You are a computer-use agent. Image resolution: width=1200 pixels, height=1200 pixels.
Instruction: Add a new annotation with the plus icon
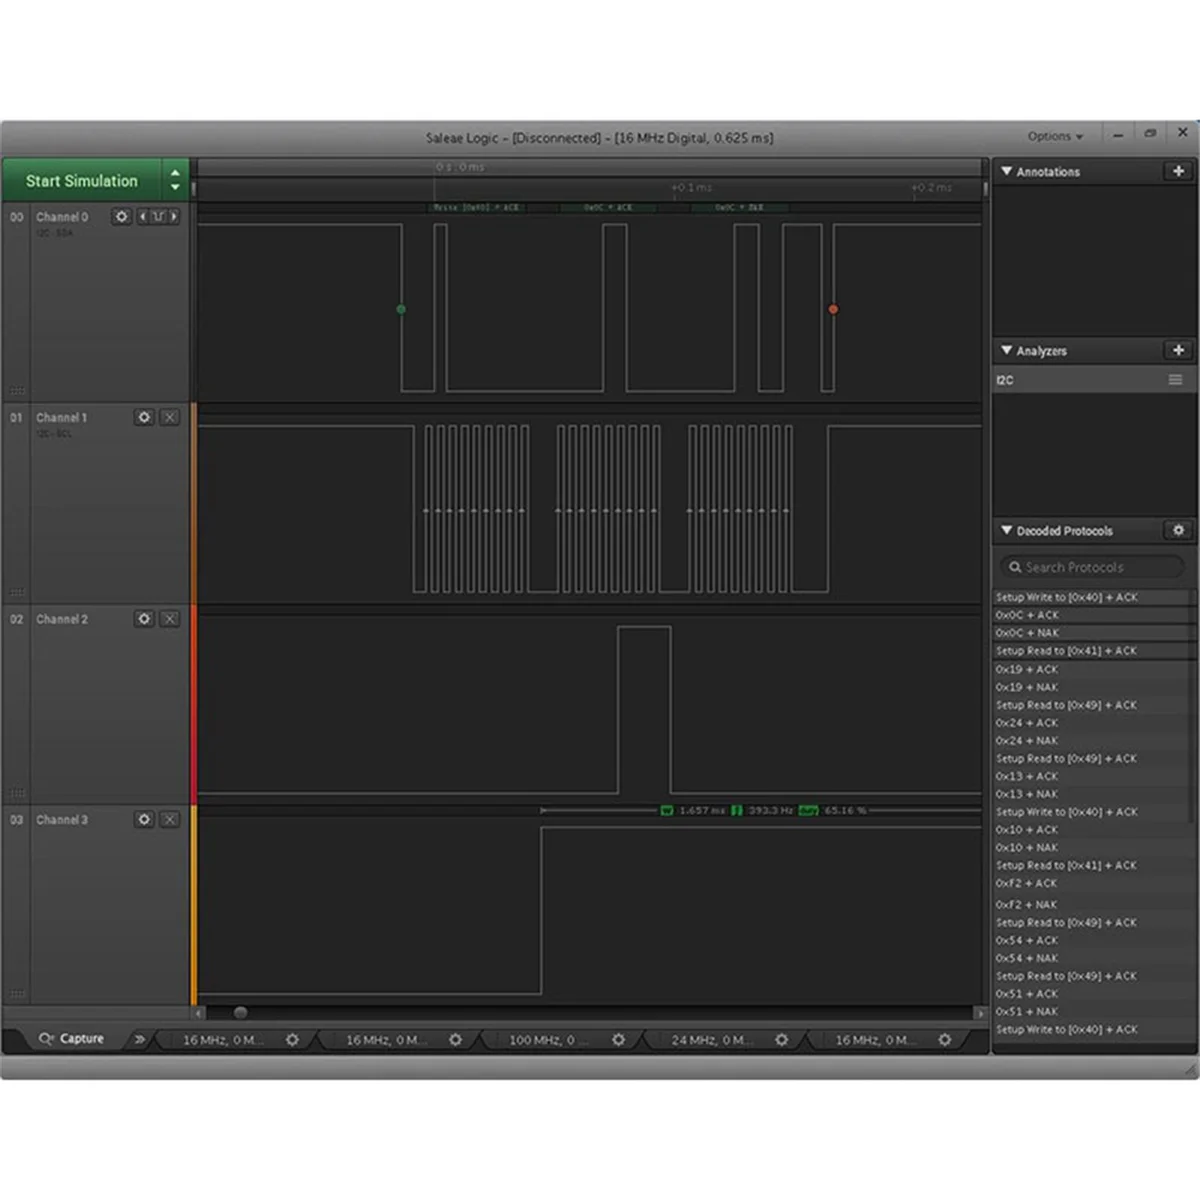pyautogui.click(x=1178, y=171)
